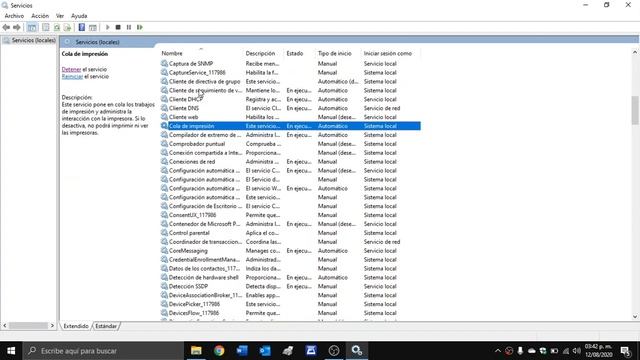The height and width of the screenshot is (360, 640).
Task: Click the volume speaker tray icon
Action: pyautogui.click(x=576, y=351)
